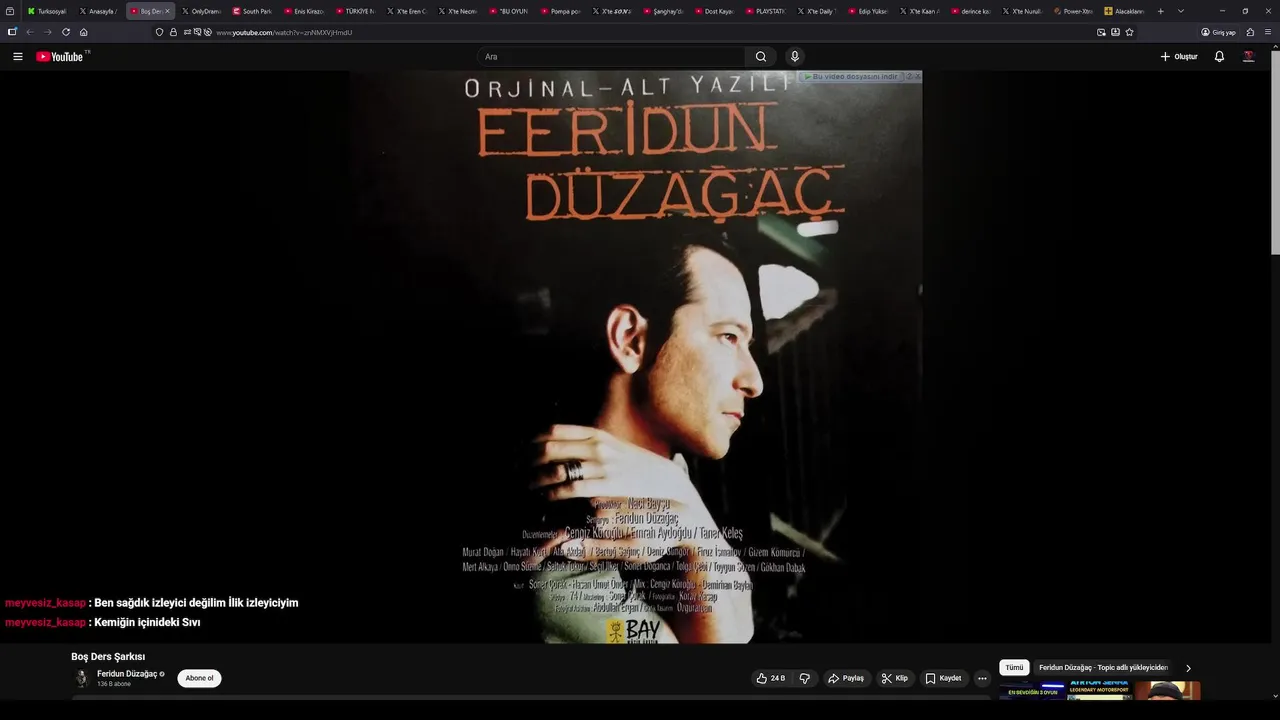Switch to the Power-Xtra tab
Viewport: 1280px width, 720px height.
click(1075, 11)
